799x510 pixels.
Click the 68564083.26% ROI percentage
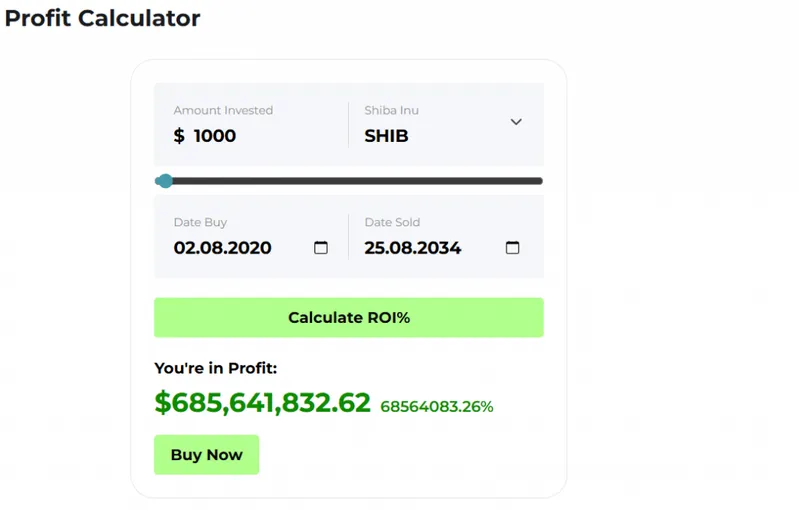437,407
